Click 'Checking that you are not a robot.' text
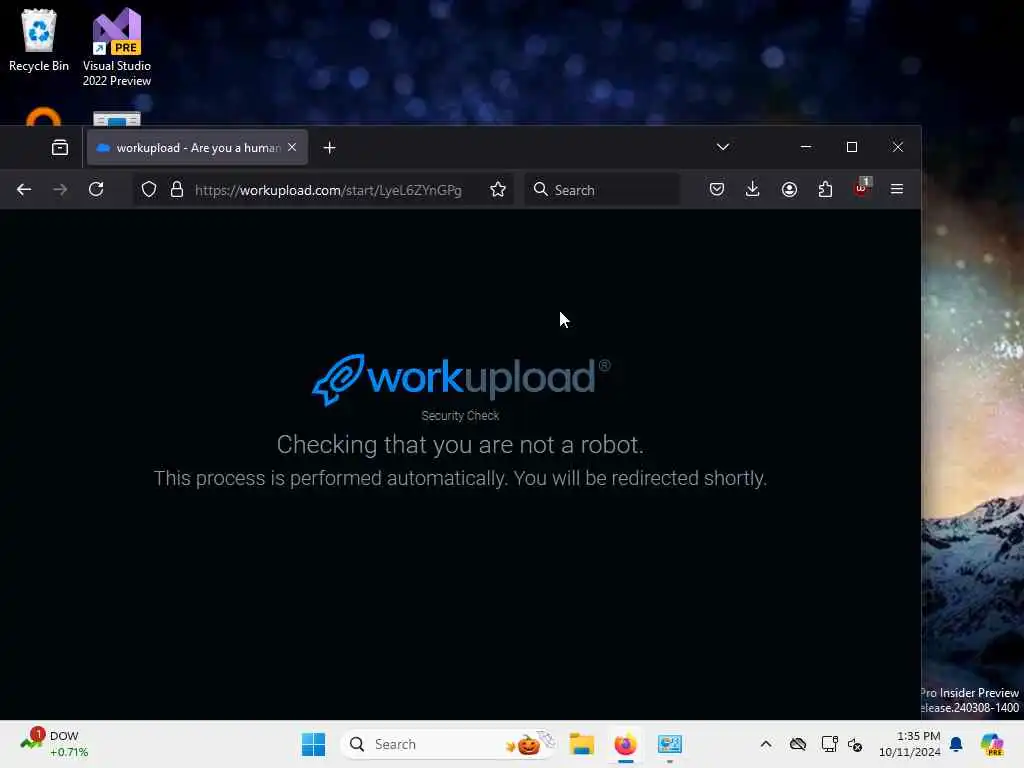 [460, 445]
